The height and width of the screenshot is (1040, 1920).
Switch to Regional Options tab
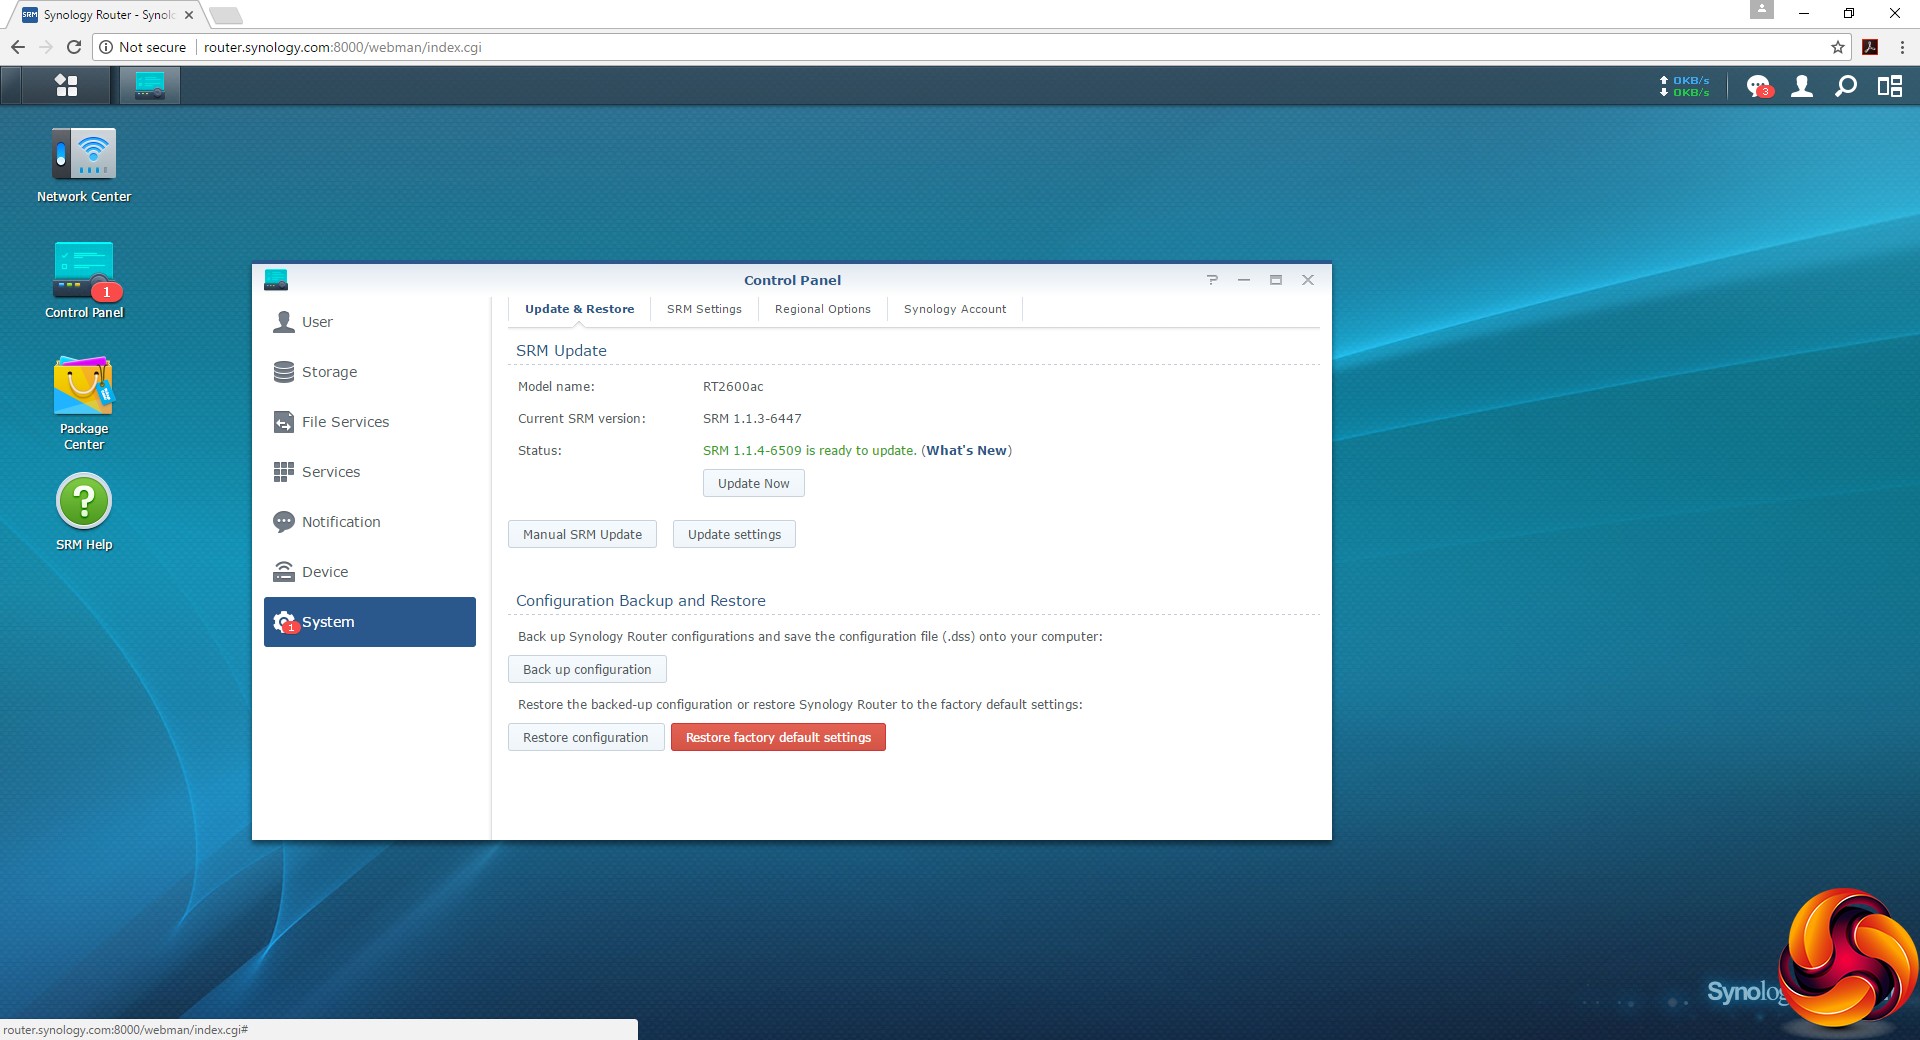pyautogui.click(x=822, y=310)
